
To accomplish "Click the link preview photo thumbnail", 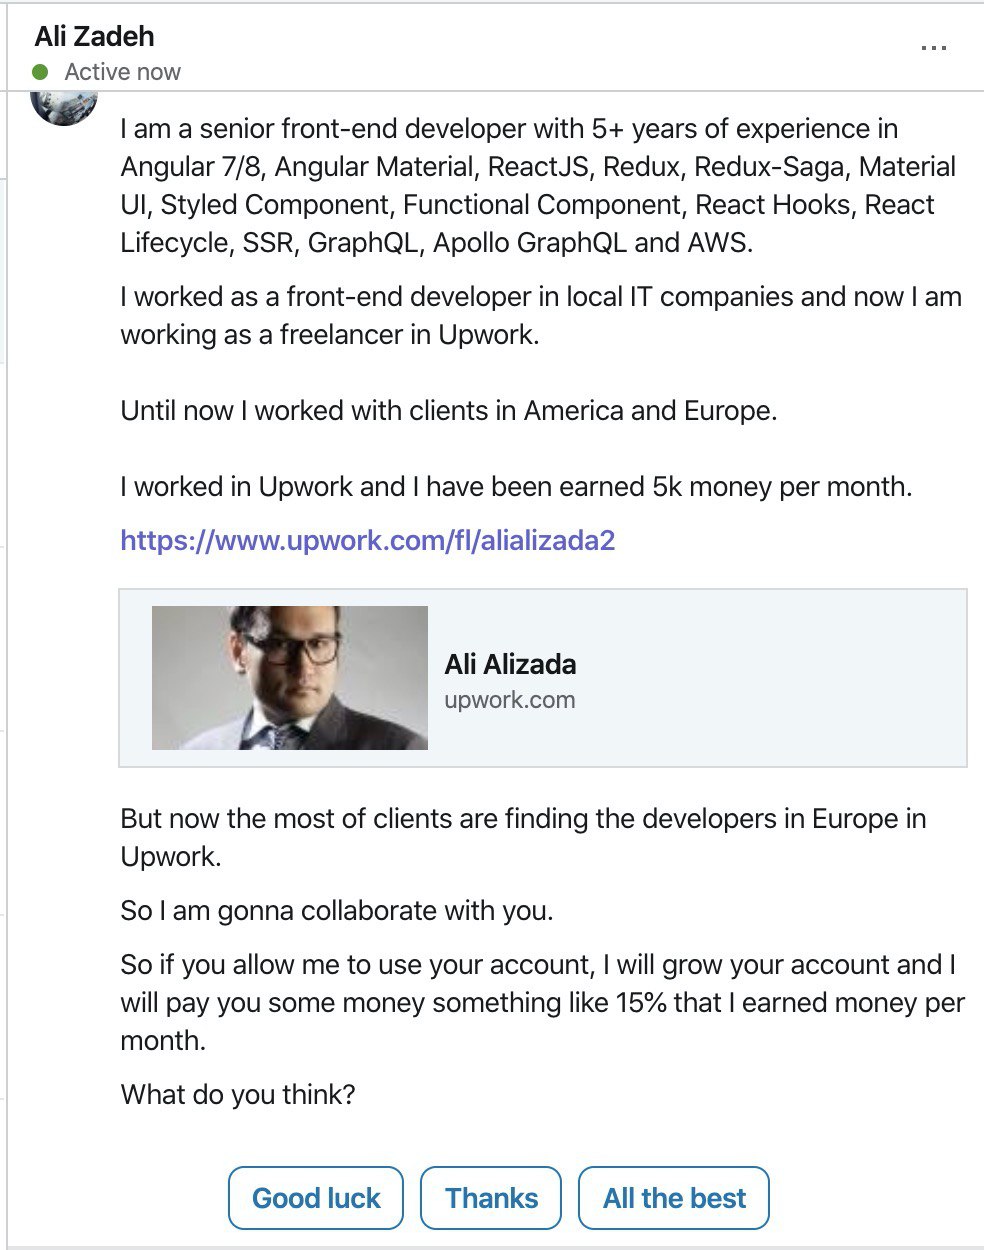I will point(290,678).
